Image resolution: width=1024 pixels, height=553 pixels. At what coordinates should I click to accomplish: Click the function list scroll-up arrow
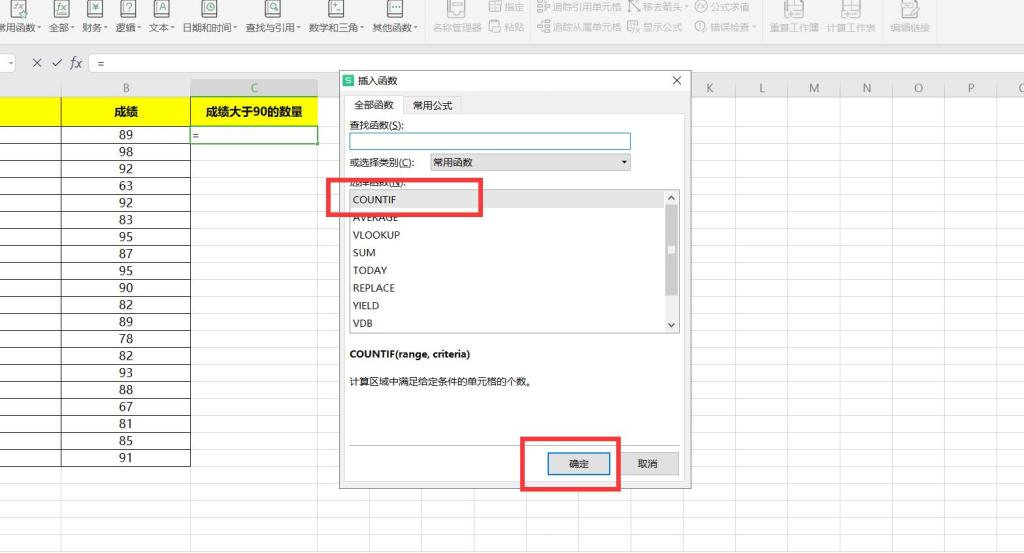671,197
